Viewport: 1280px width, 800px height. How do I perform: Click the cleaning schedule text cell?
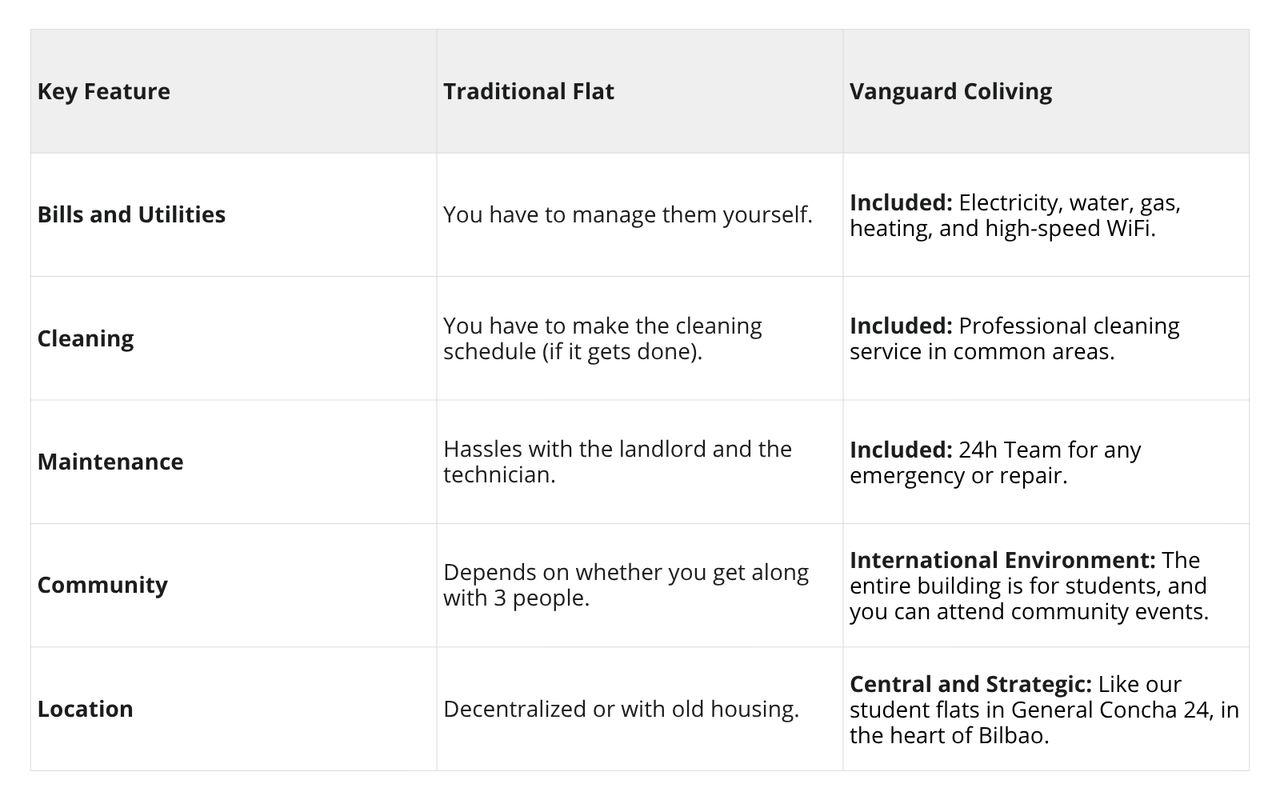click(602, 338)
